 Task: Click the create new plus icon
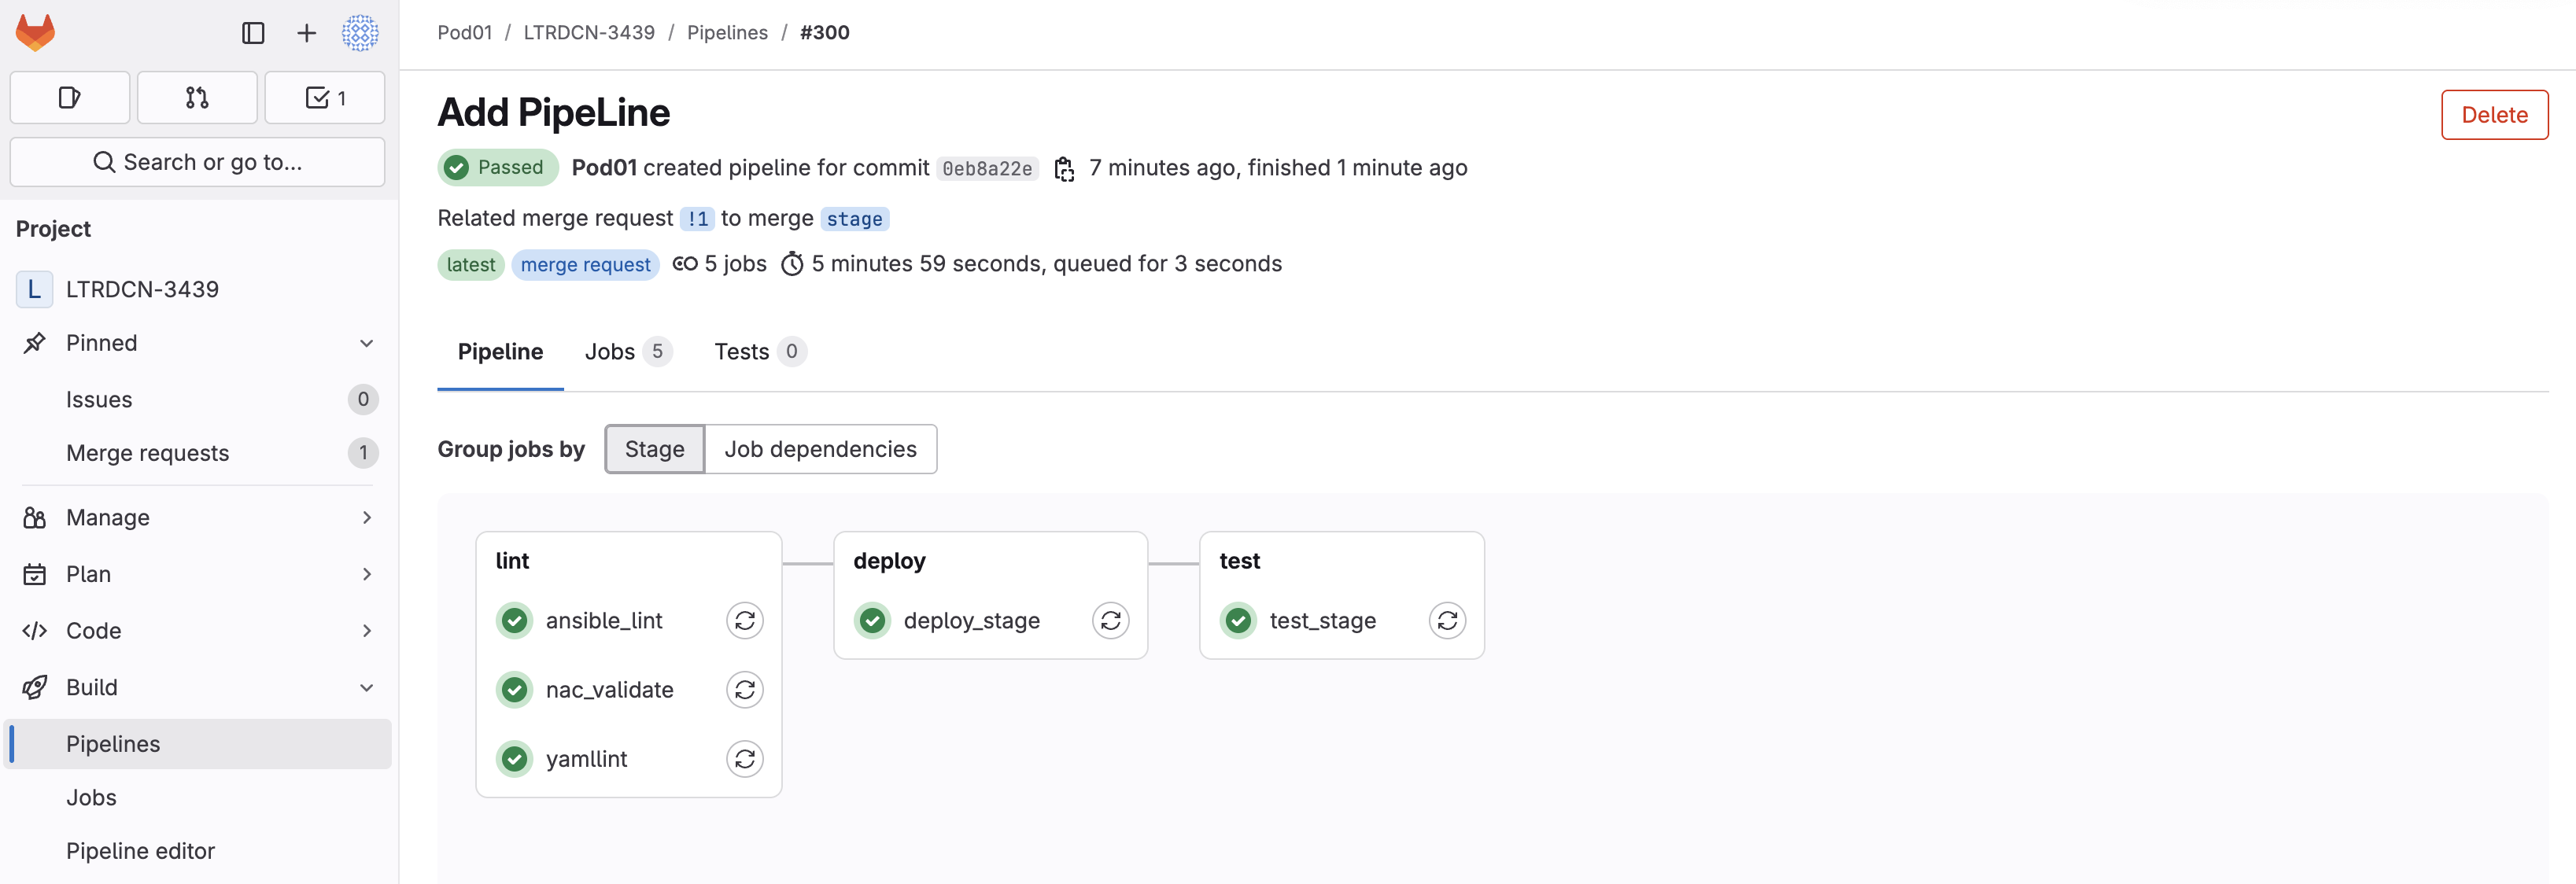(306, 33)
